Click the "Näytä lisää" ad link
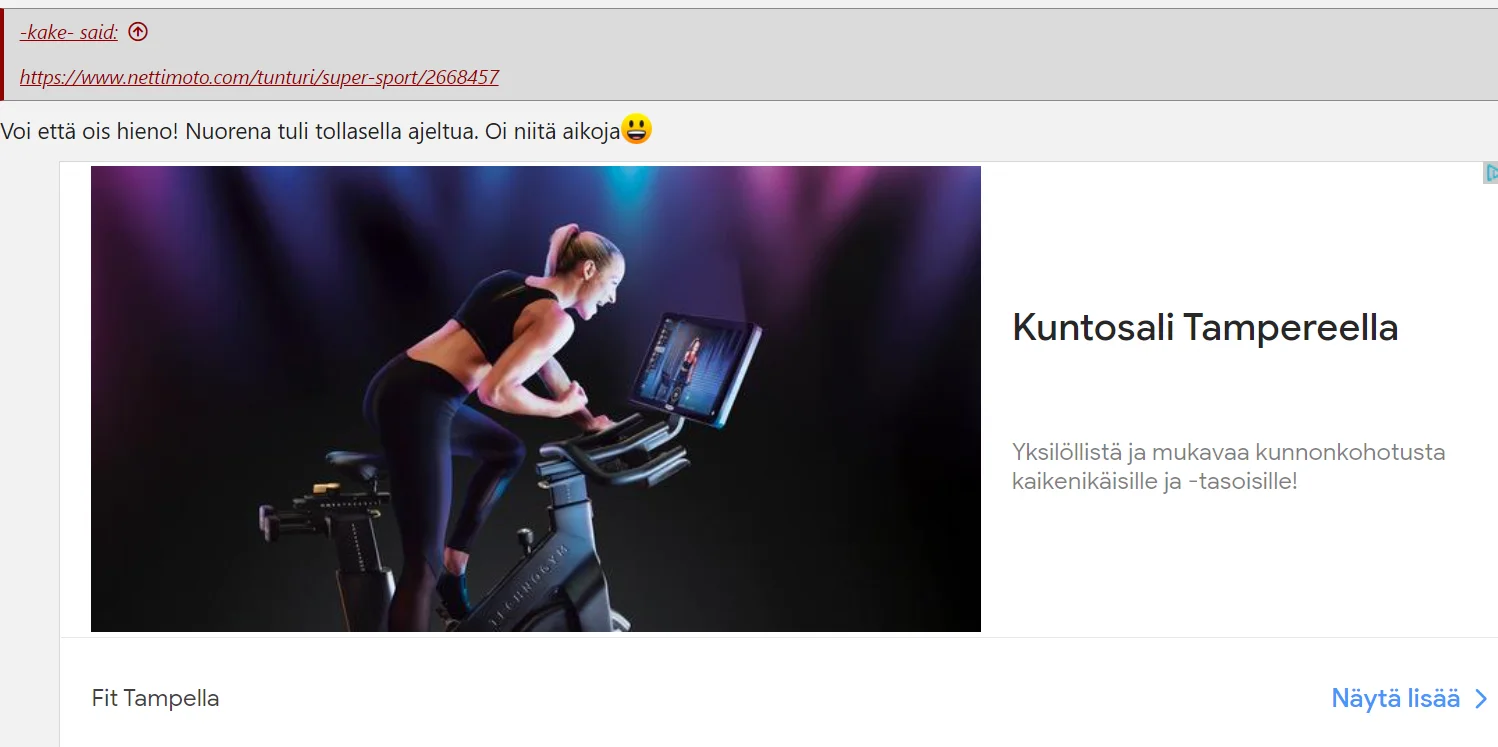The image size is (1498, 747). pos(1395,699)
